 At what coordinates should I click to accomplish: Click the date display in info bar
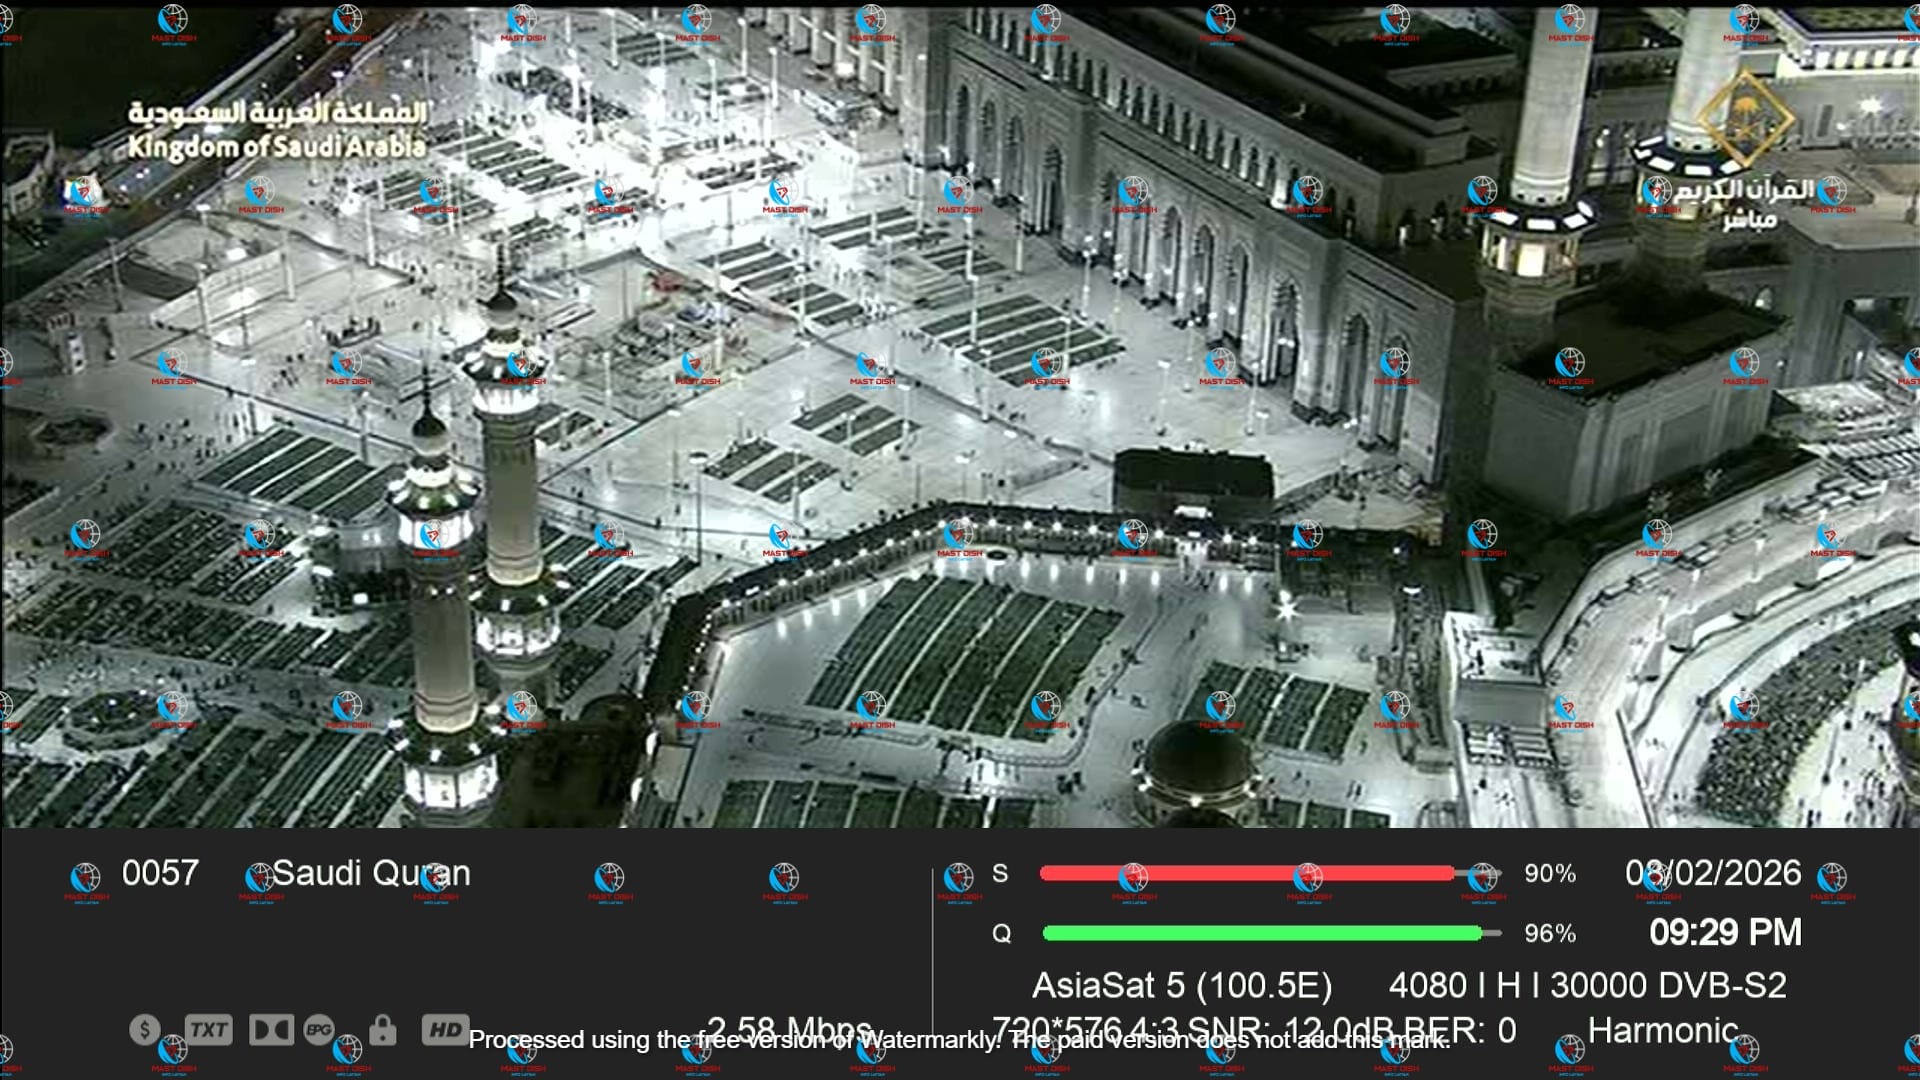coord(1712,873)
